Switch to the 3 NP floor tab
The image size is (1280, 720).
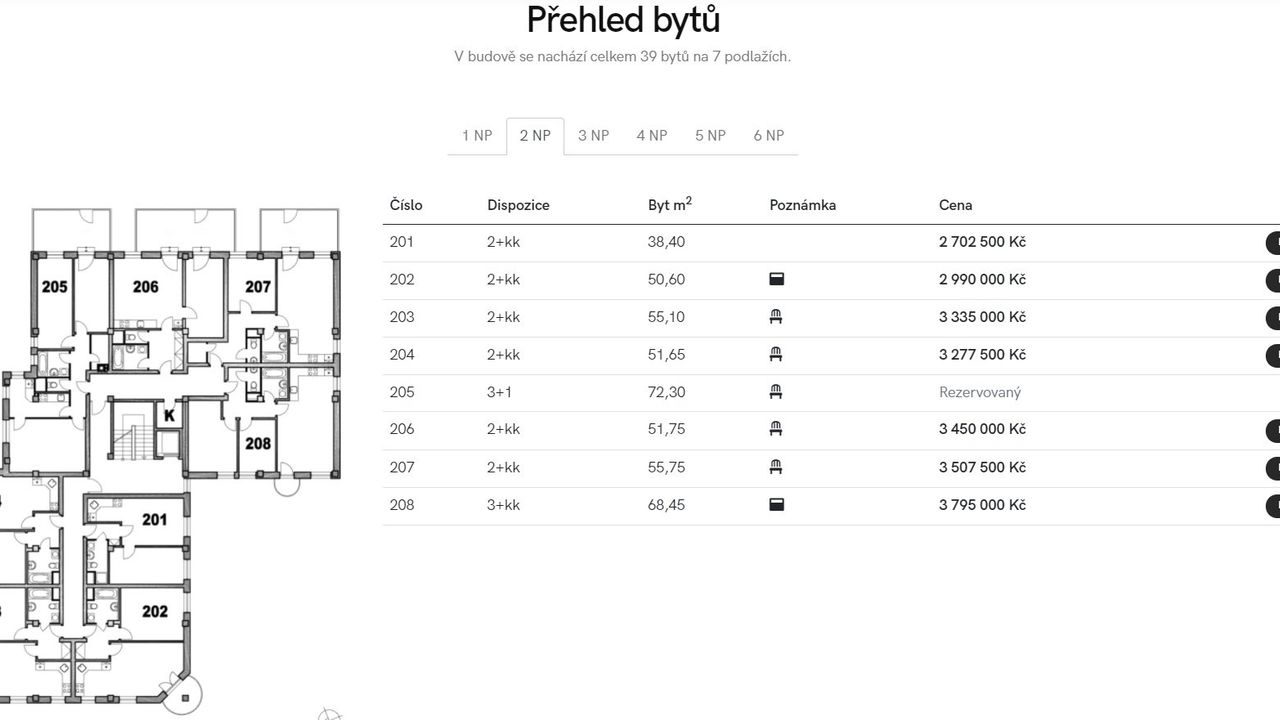[593, 136]
